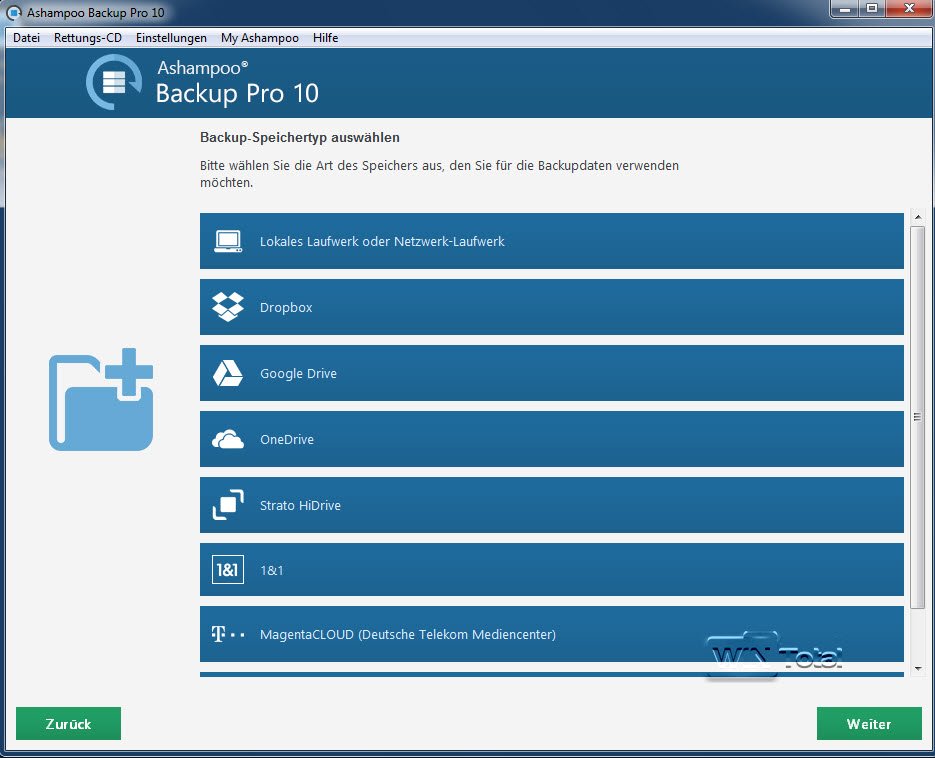The width and height of the screenshot is (935, 758).
Task: Continue with the Weiter button
Action: (869, 723)
